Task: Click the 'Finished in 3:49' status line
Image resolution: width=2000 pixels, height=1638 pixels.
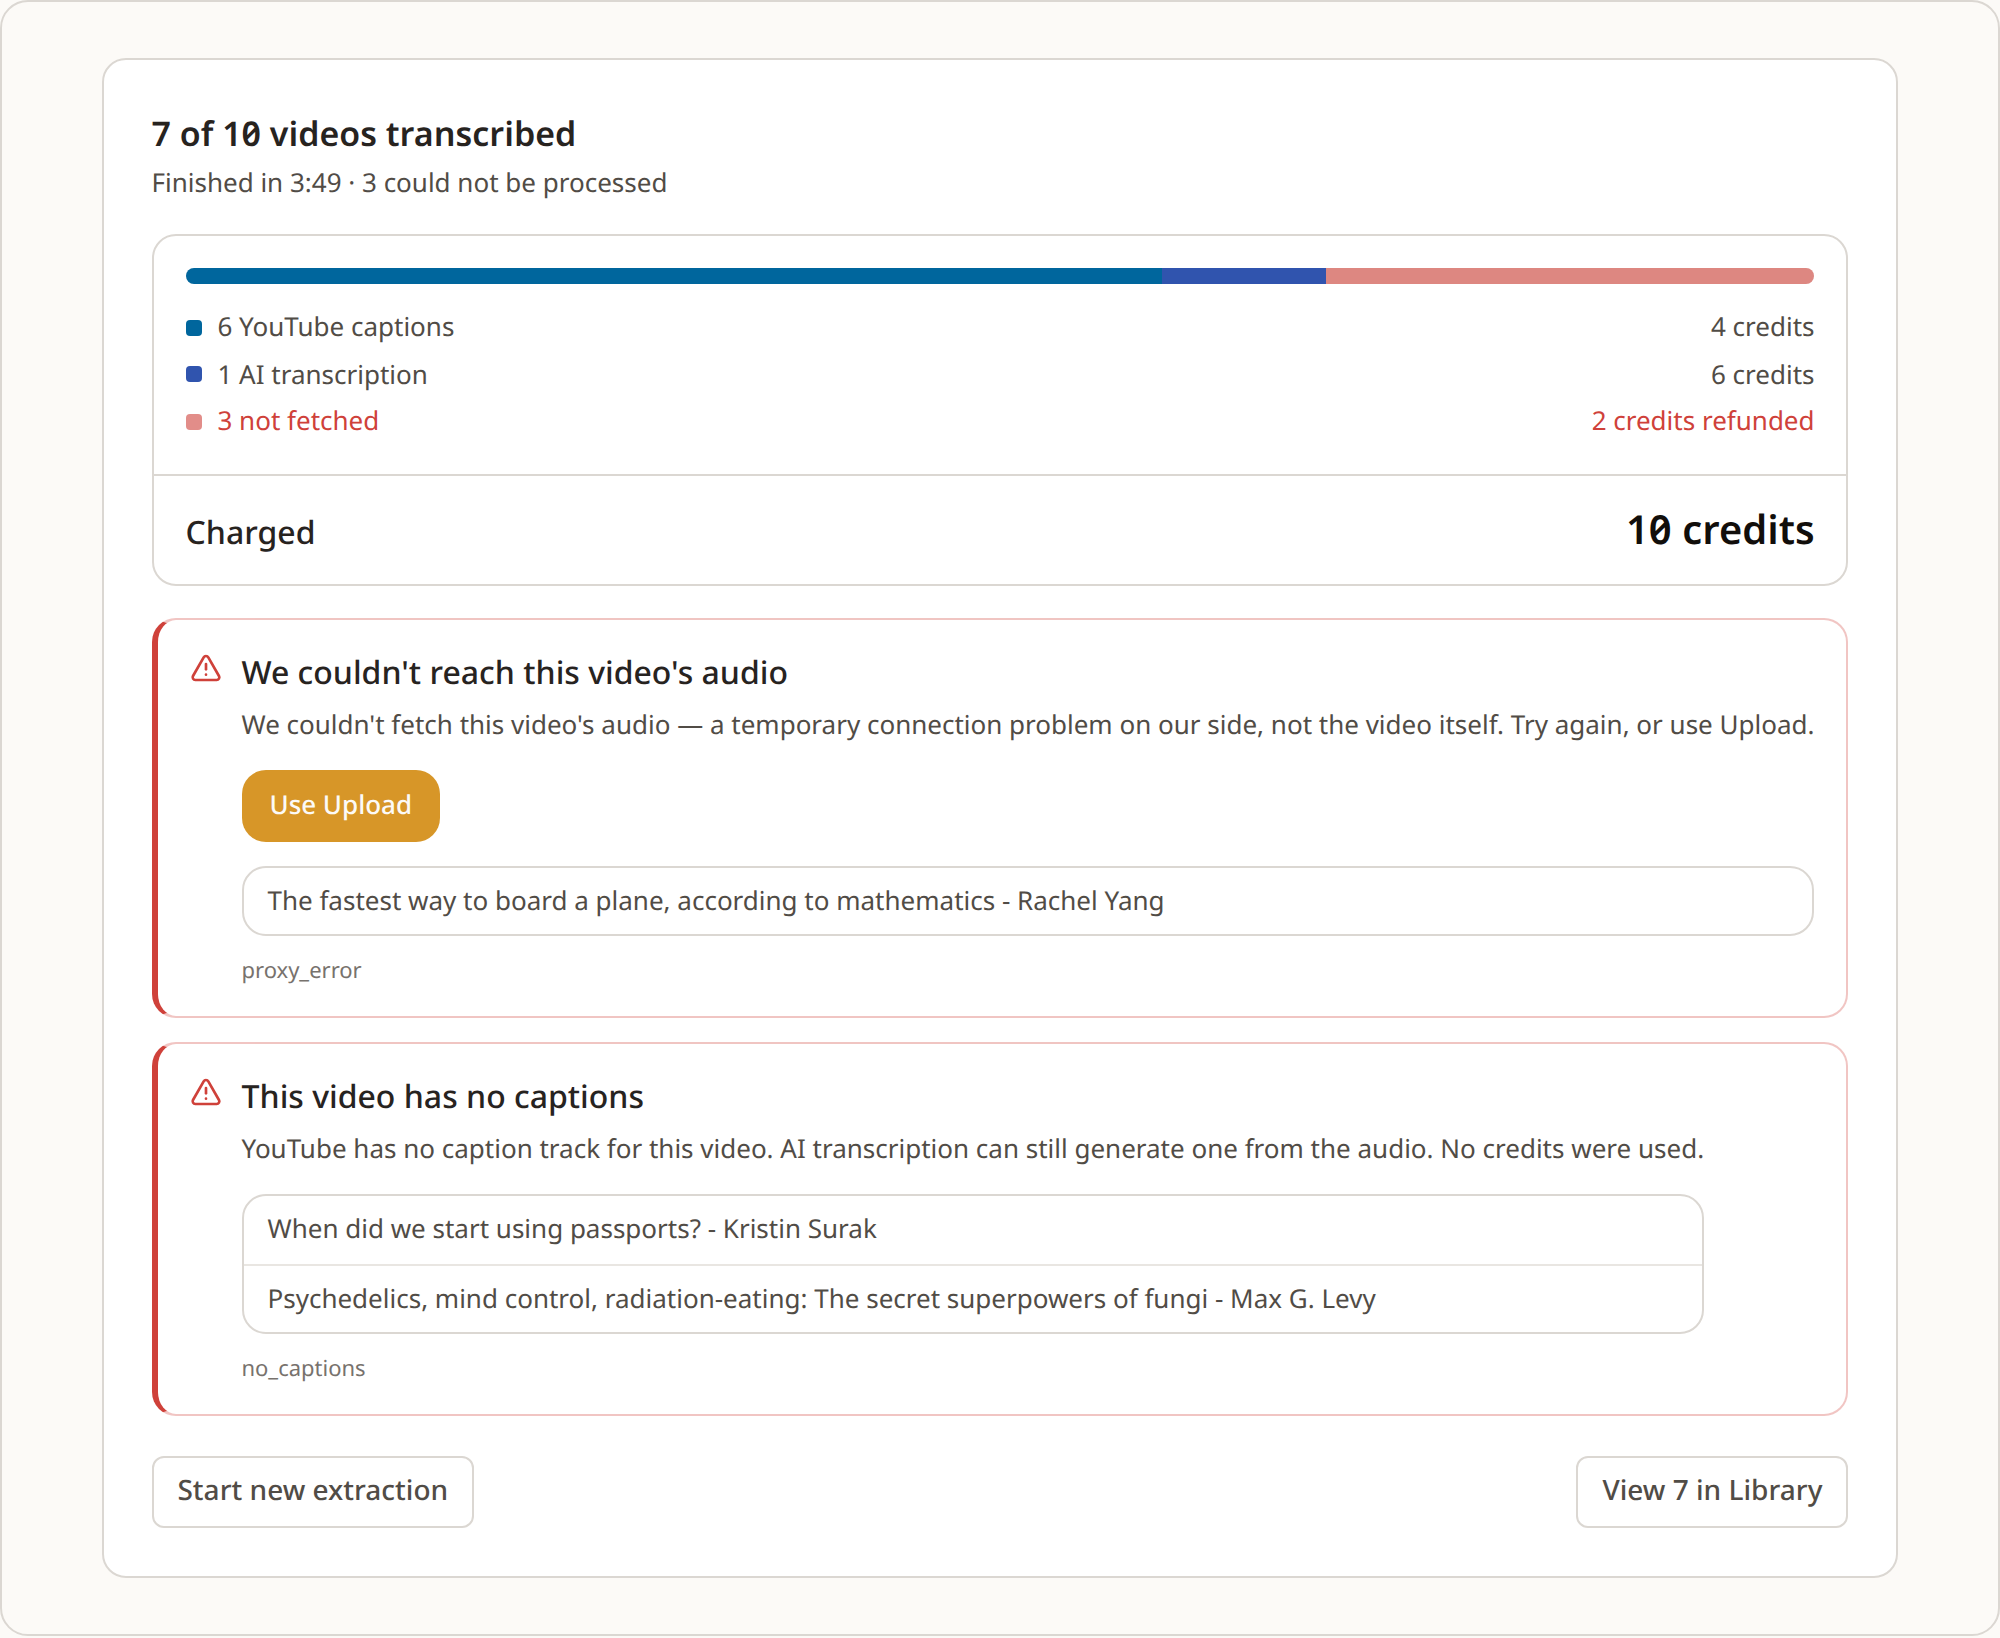Action: (409, 183)
